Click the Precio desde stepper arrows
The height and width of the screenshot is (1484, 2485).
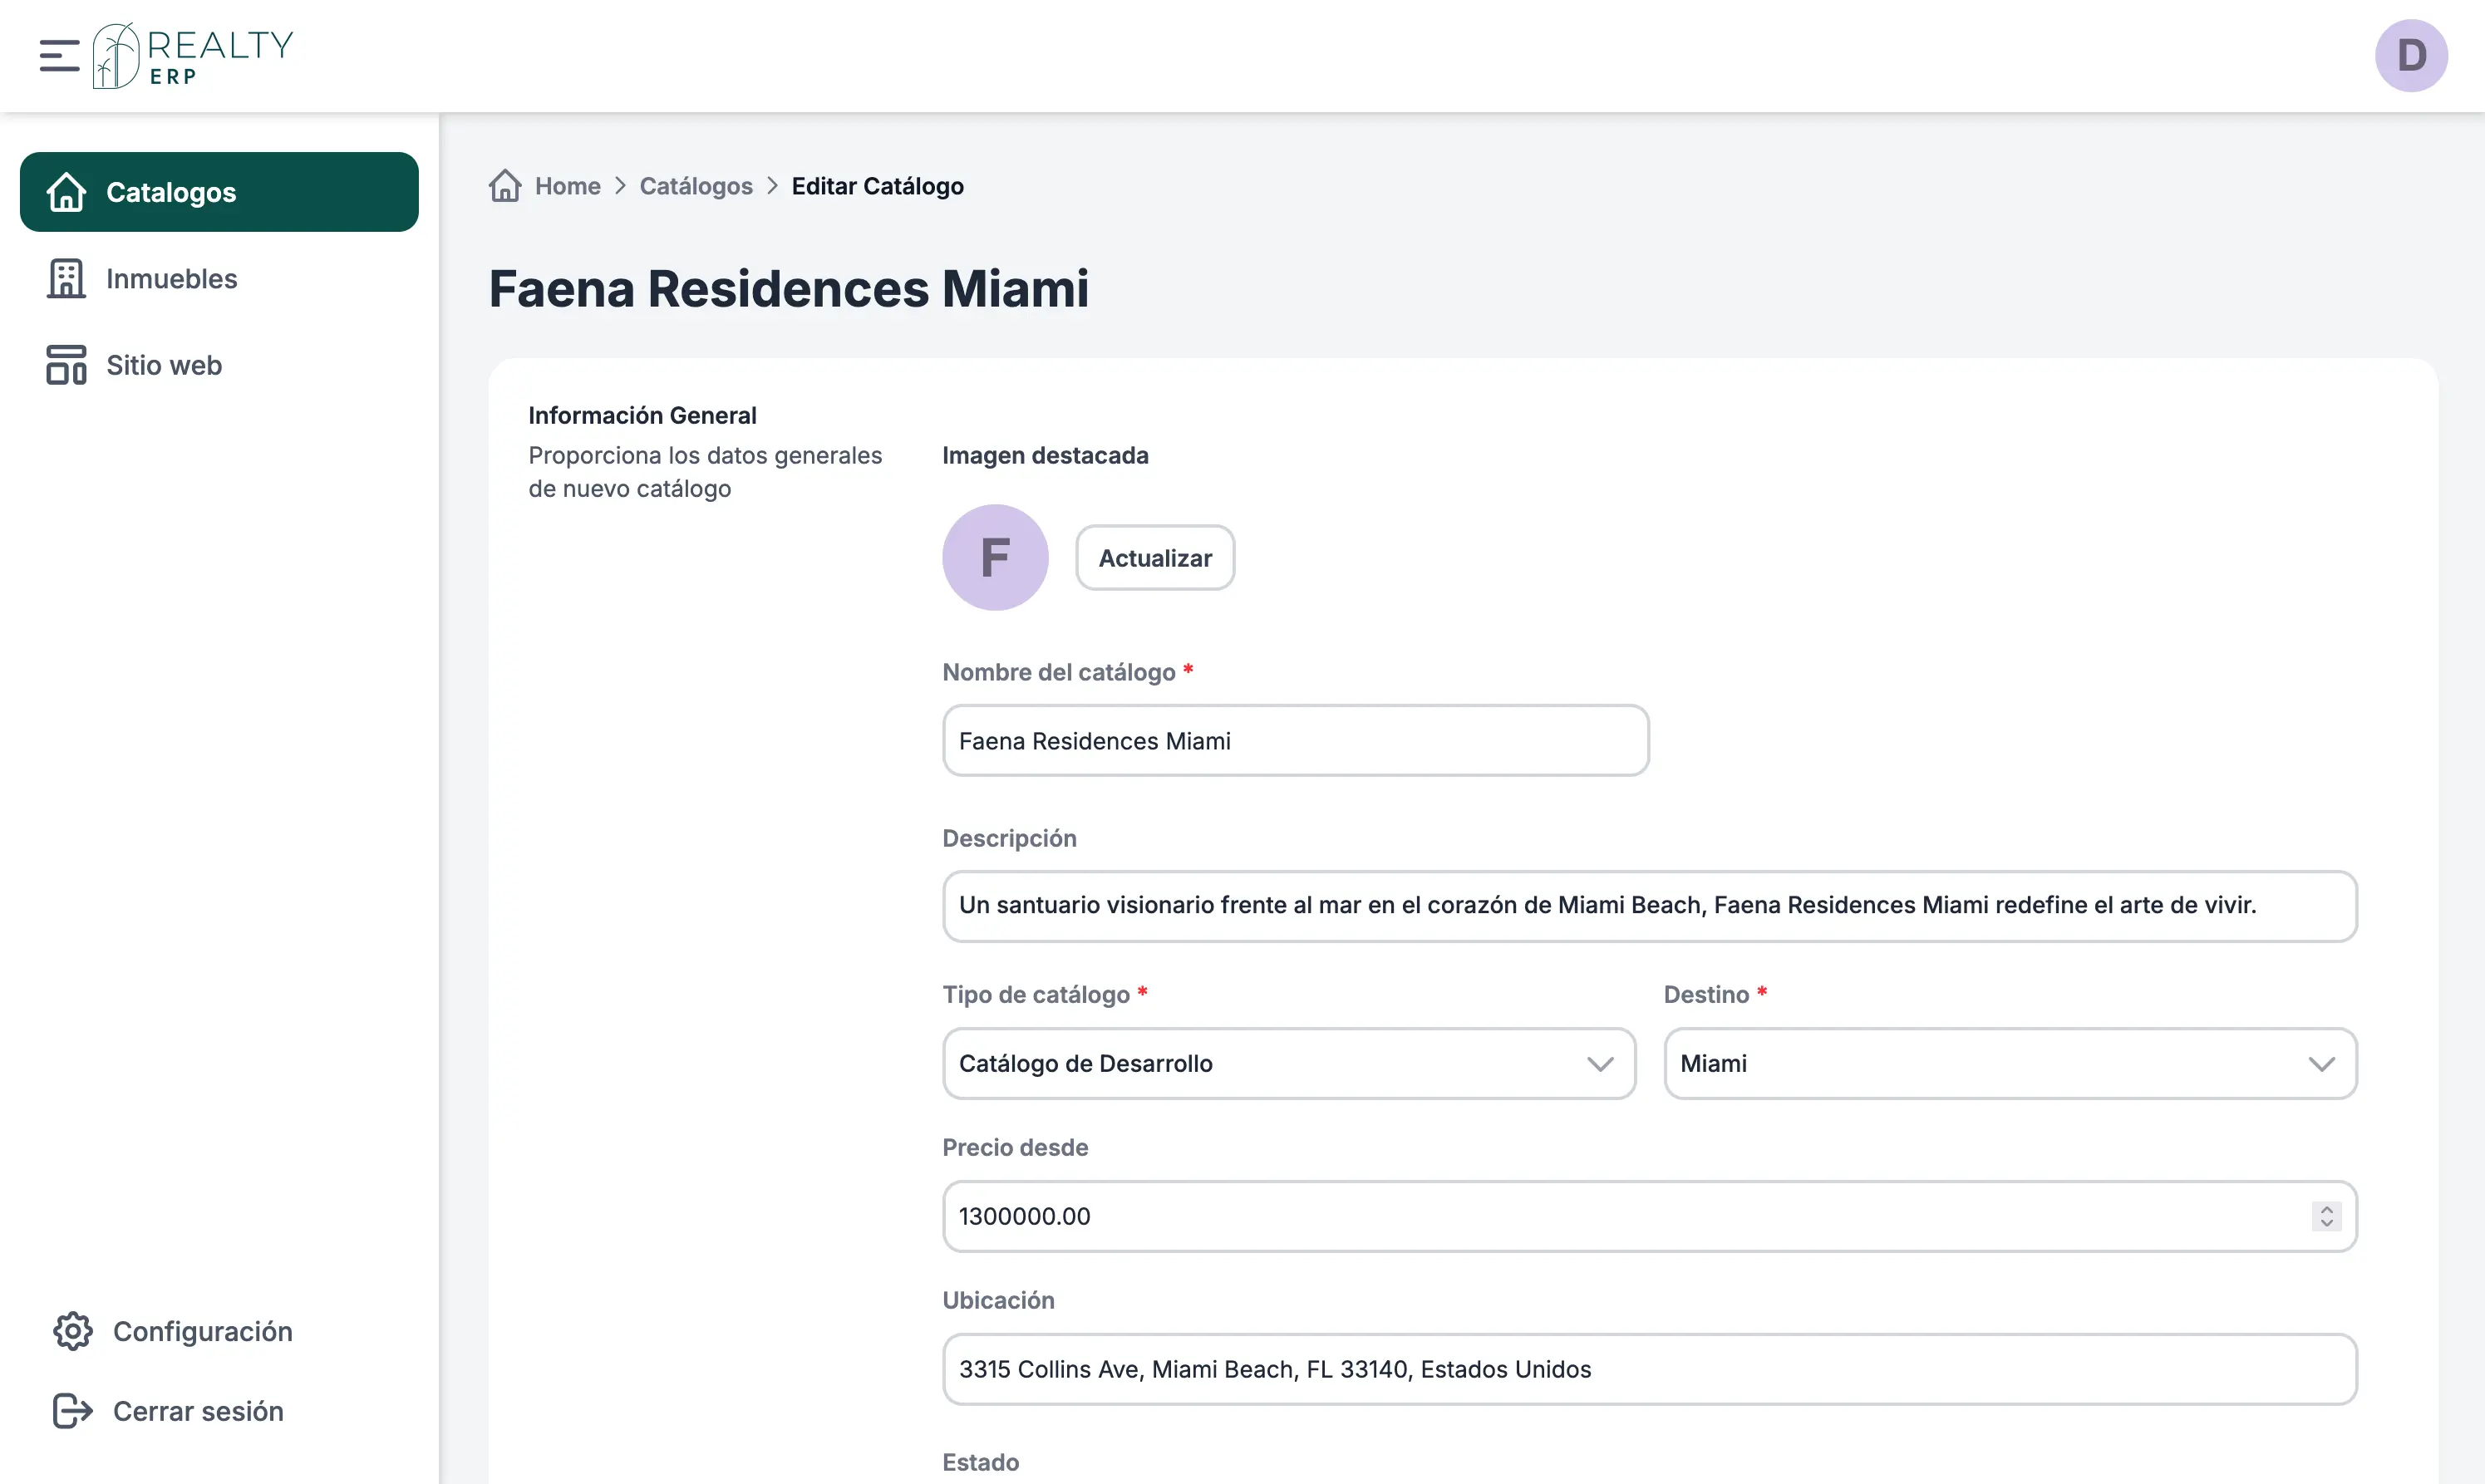click(2326, 1216)
